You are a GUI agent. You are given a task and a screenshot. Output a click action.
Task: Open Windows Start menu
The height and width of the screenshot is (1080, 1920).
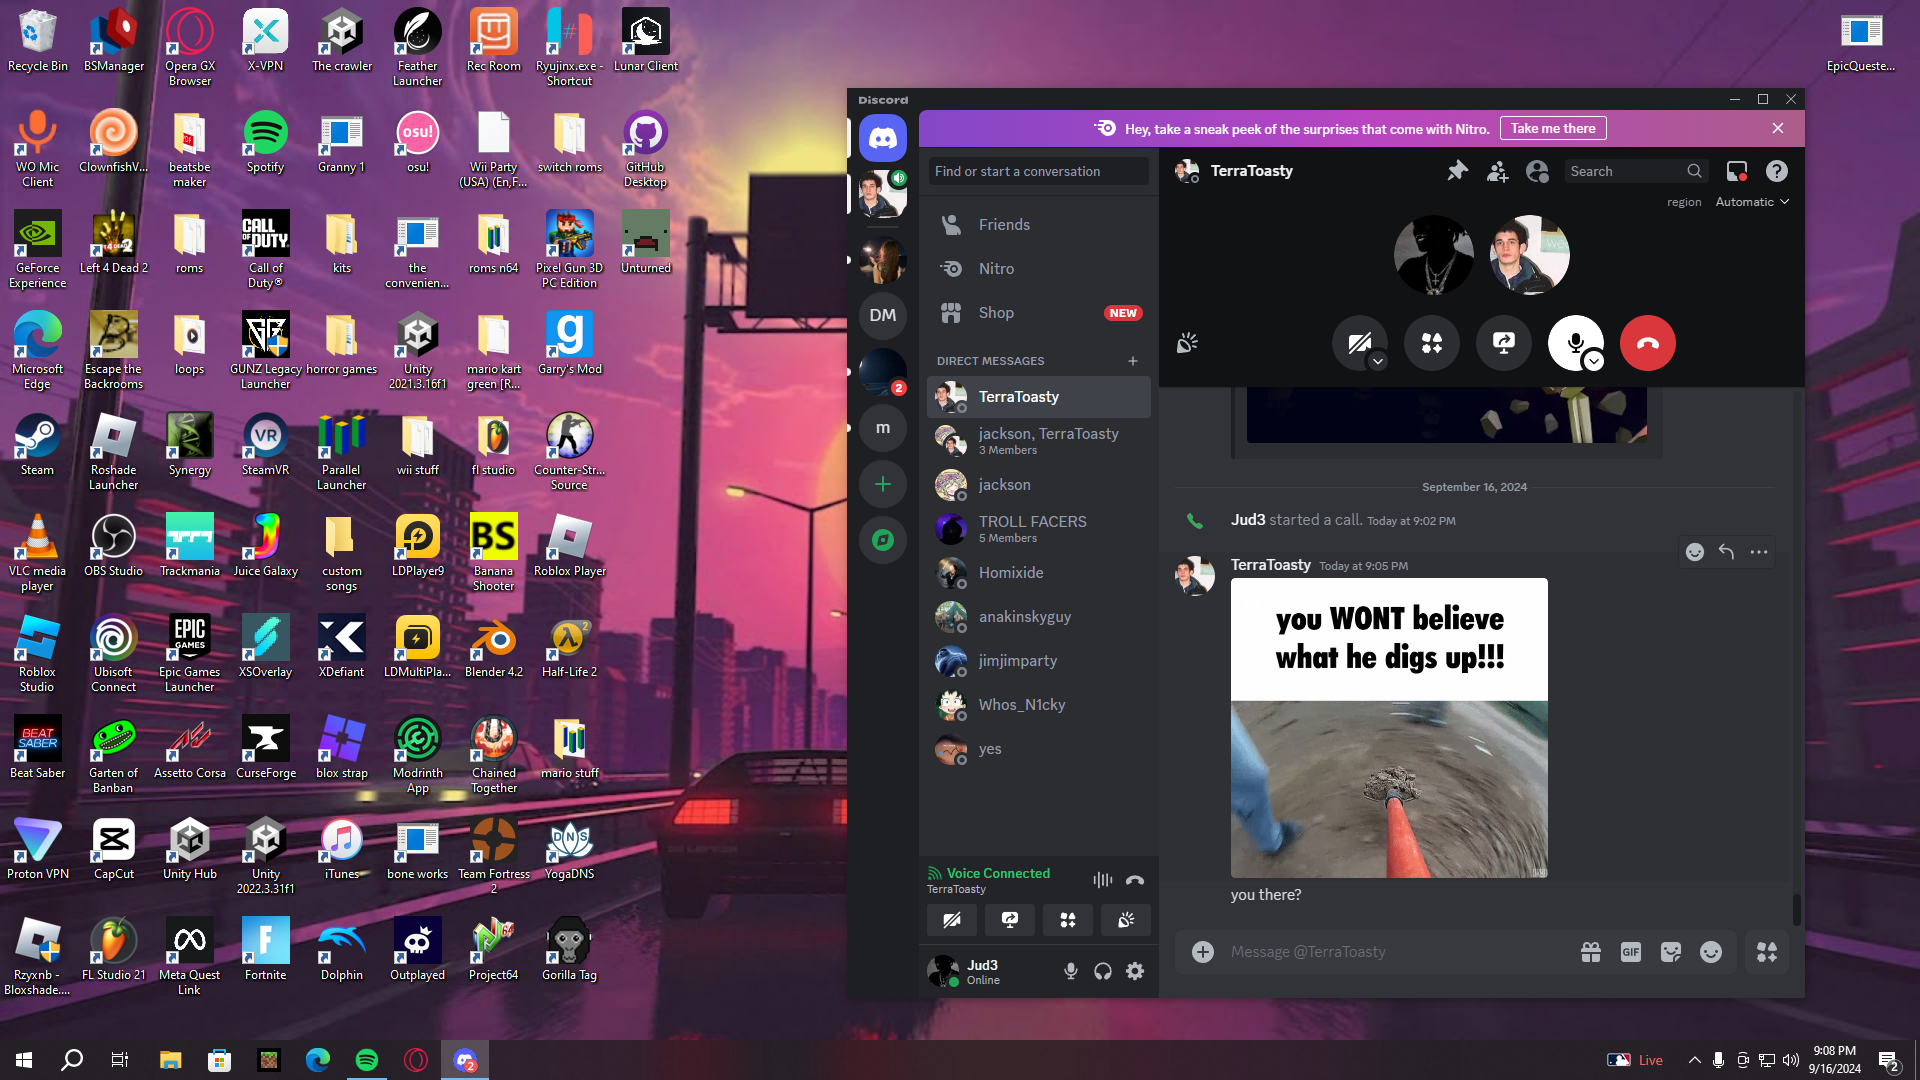pyautogui.click(x=24, y=1060)
